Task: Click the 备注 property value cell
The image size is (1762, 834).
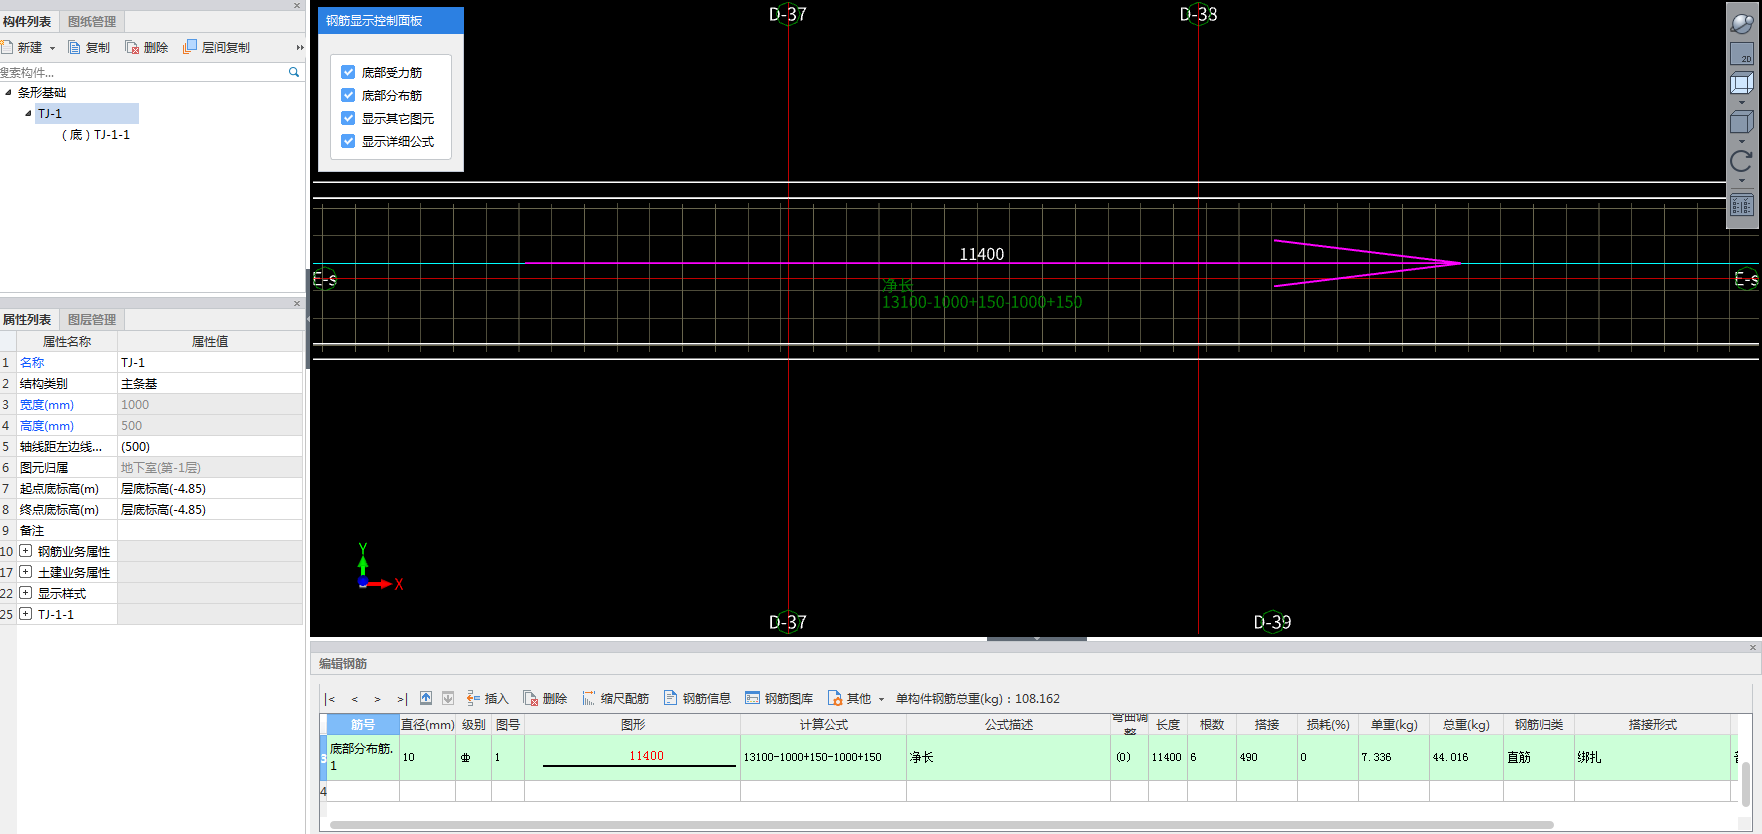Action: pos(210,531)
